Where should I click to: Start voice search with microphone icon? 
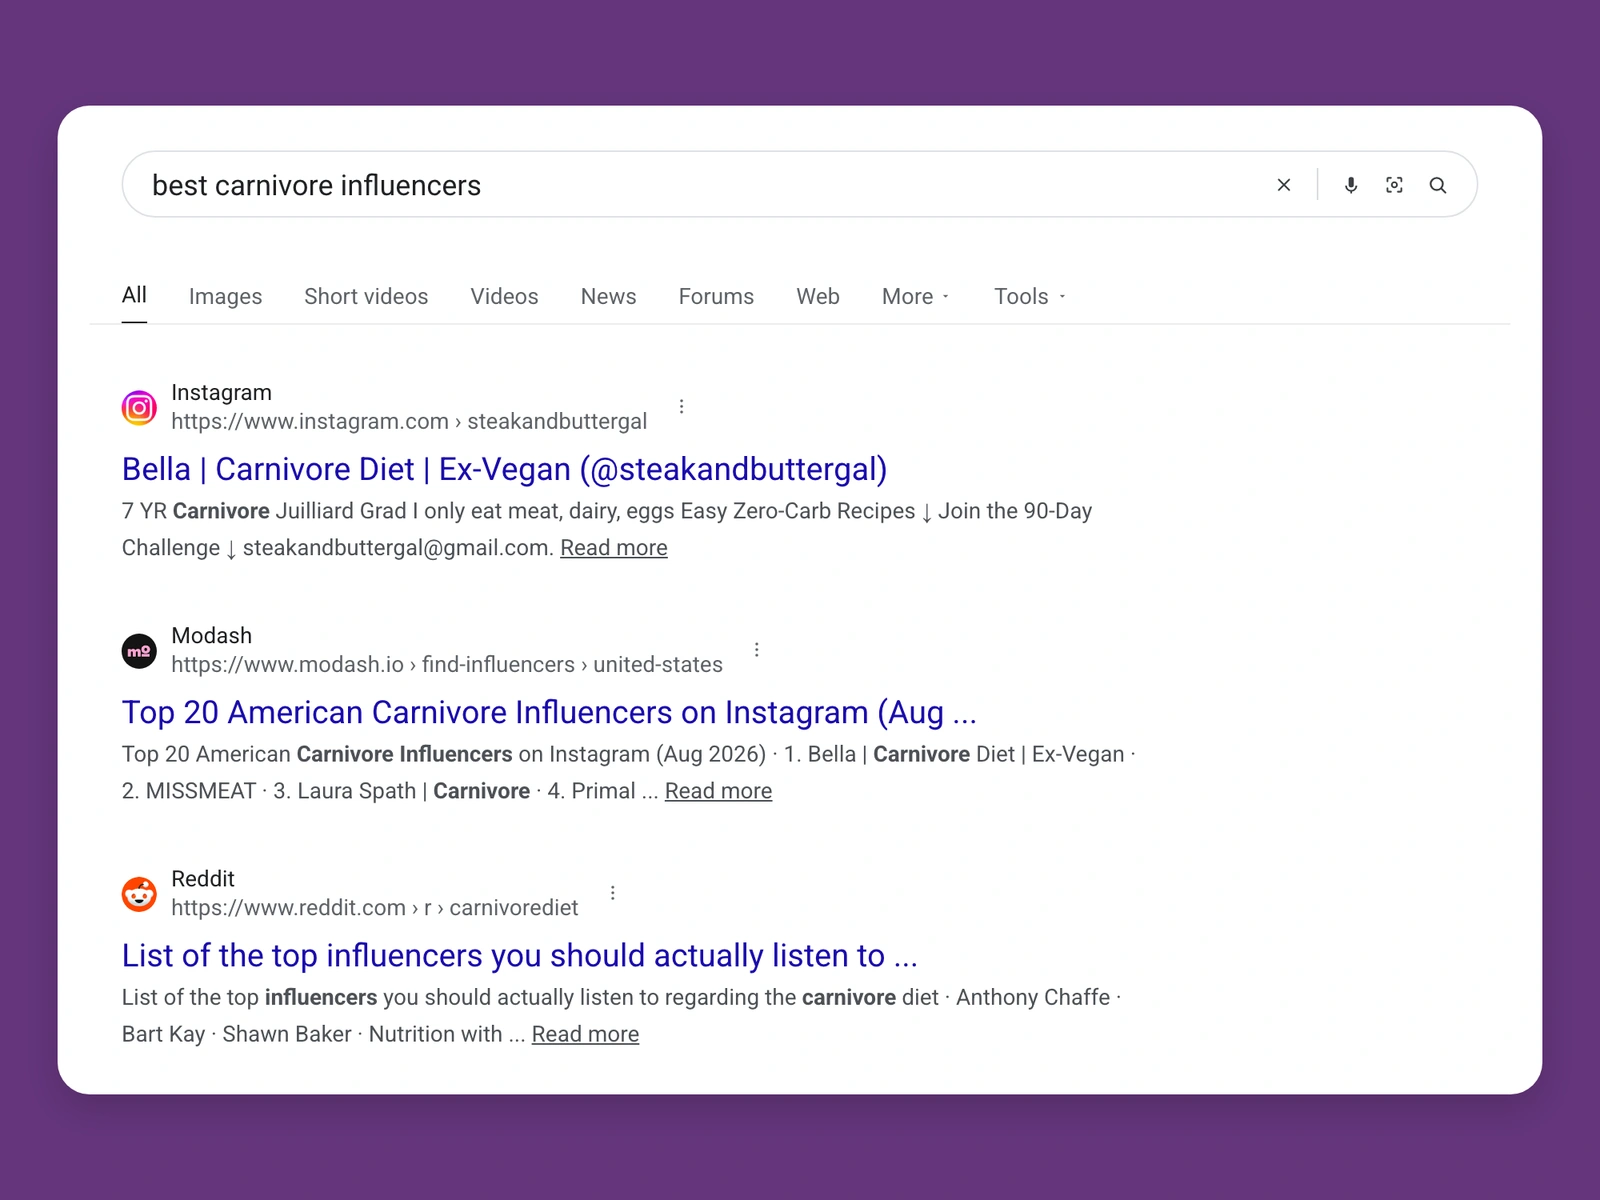1351,185
